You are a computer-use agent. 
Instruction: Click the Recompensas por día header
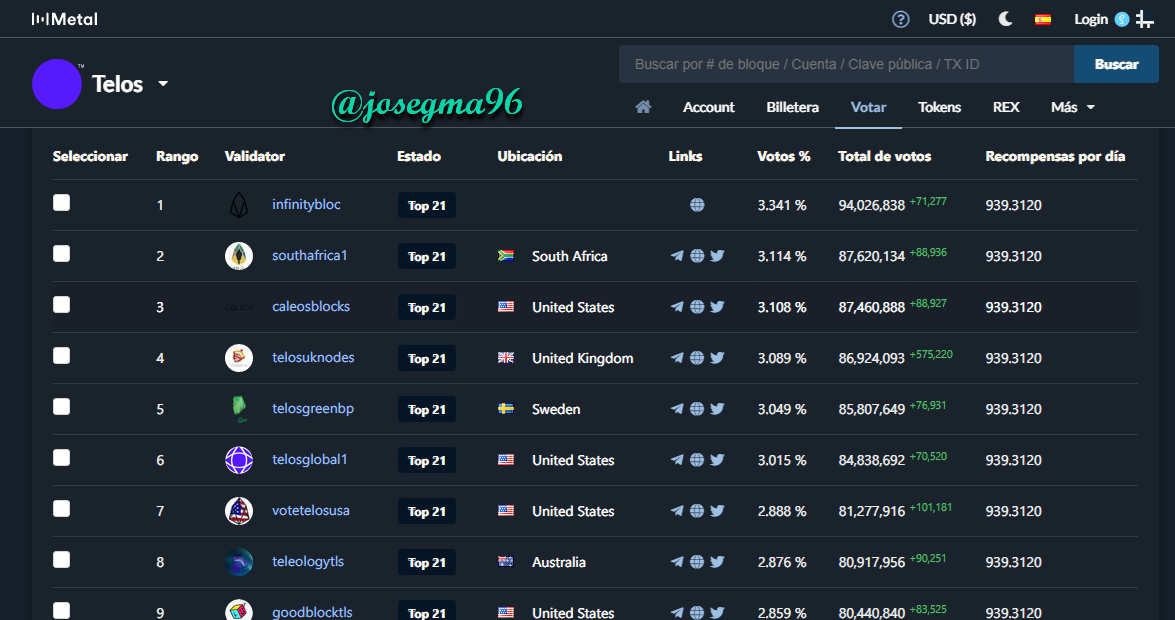click(1055, 156)
